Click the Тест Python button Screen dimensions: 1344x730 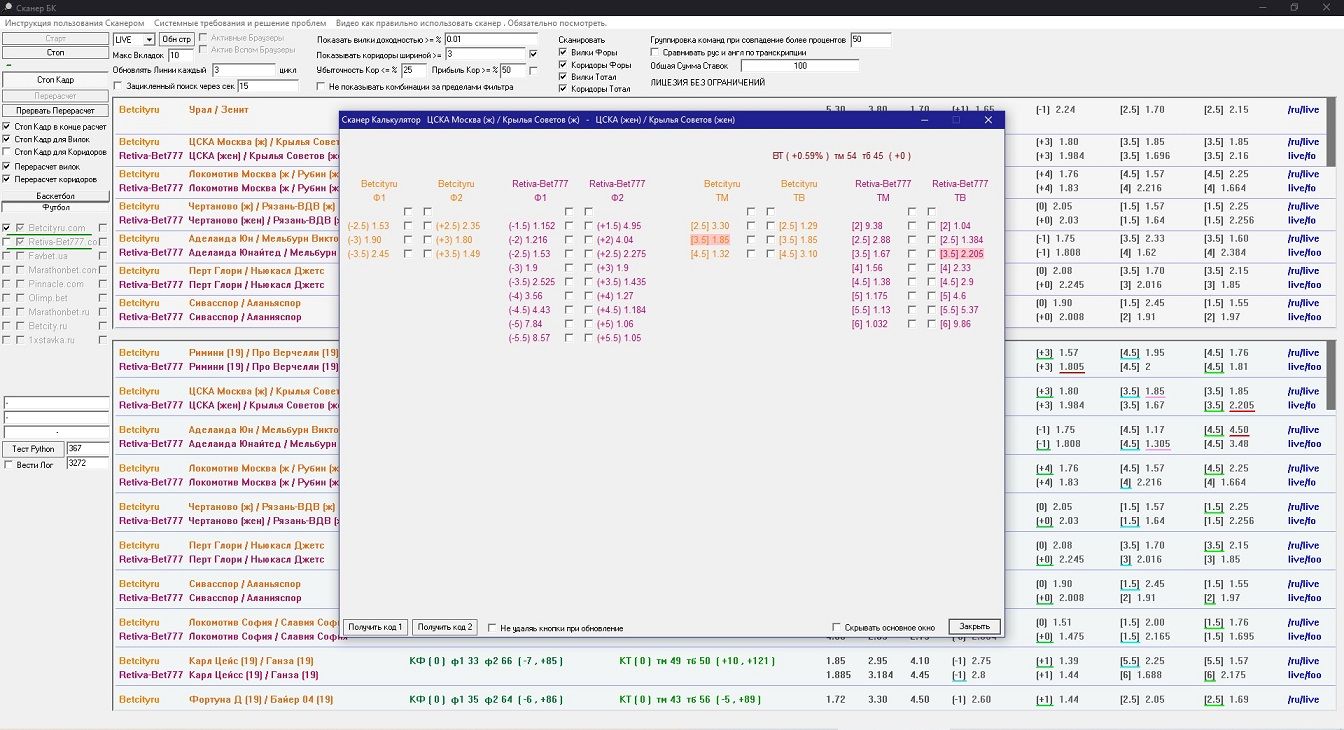tap(34, 449)
